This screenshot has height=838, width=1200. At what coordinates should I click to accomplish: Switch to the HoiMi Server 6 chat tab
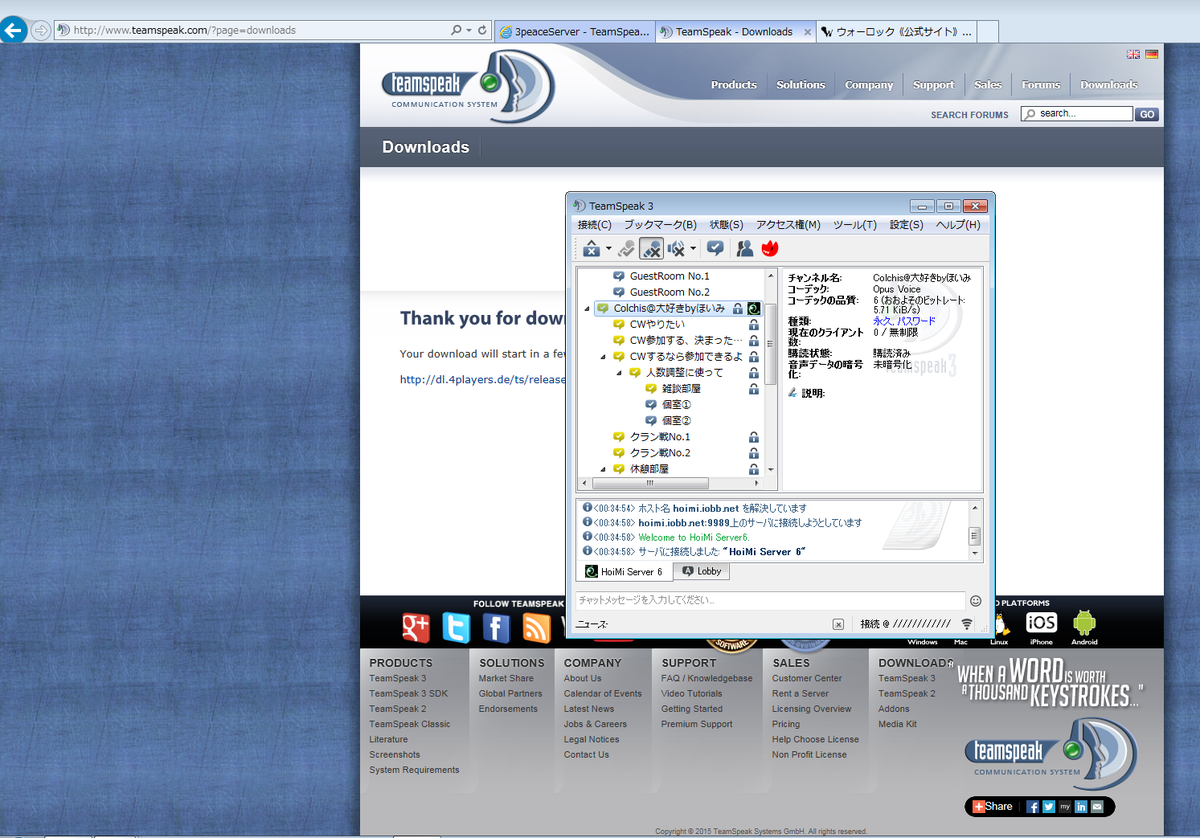click(x=624, y=572)
